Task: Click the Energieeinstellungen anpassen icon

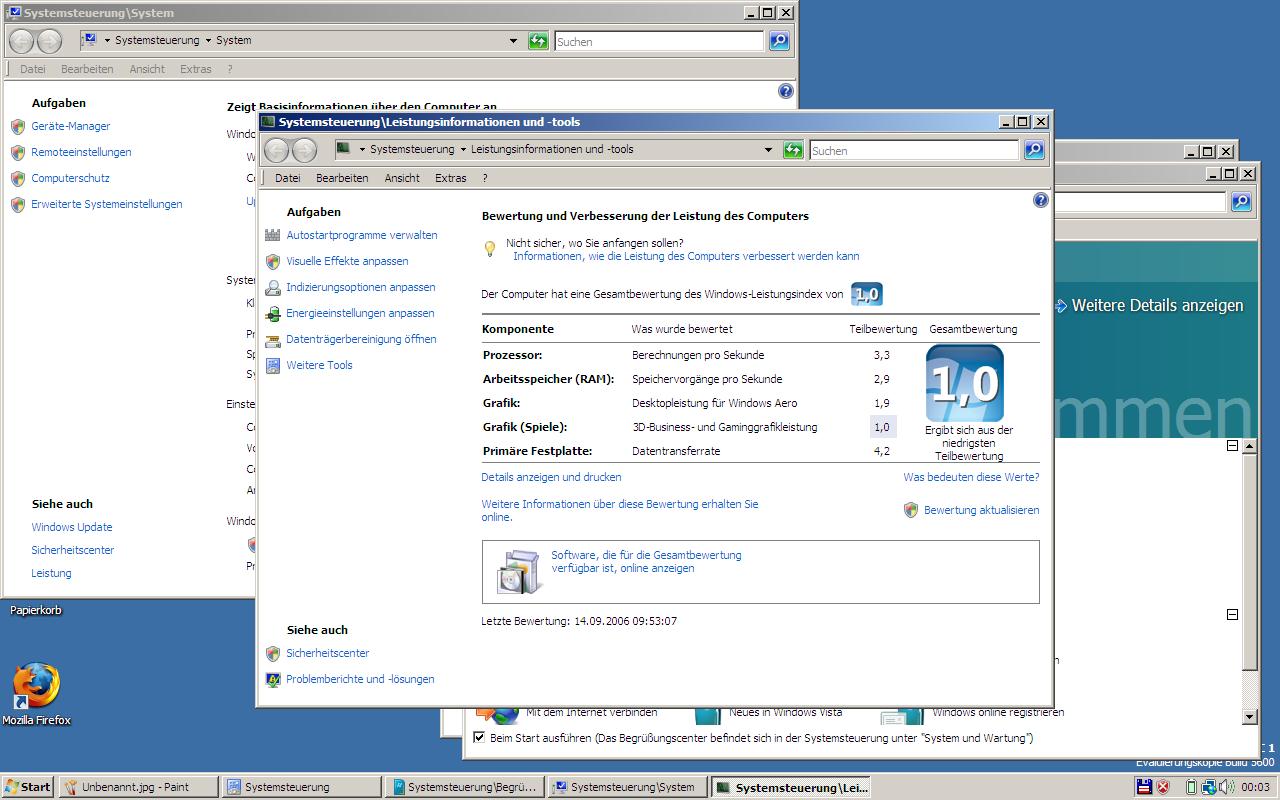Action: pos(273,313)
